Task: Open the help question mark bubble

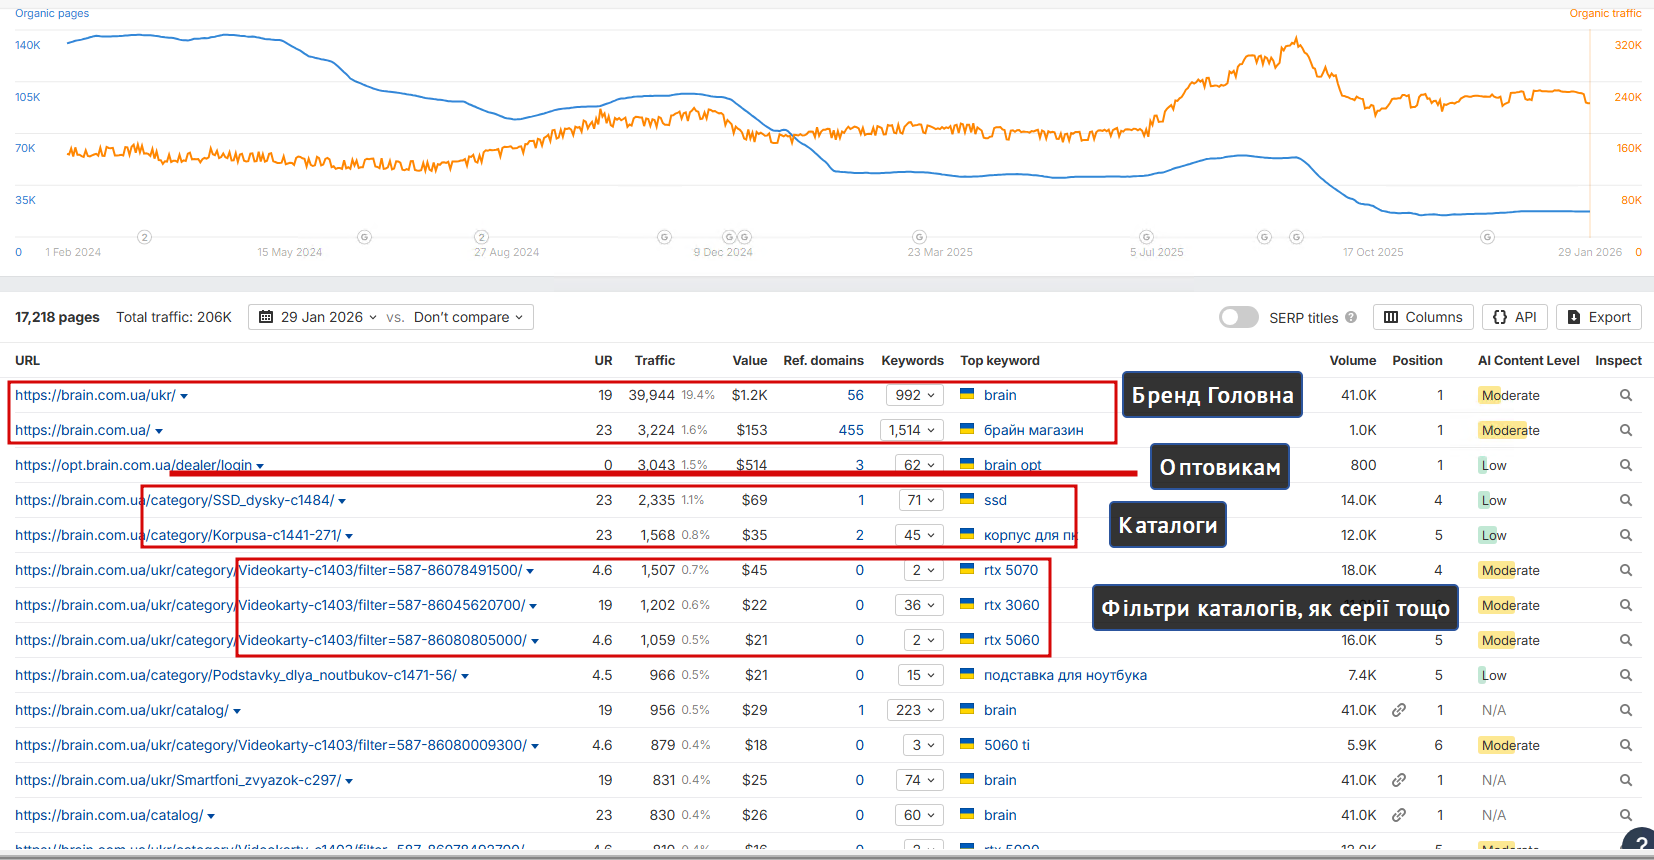Action: 1640,843
